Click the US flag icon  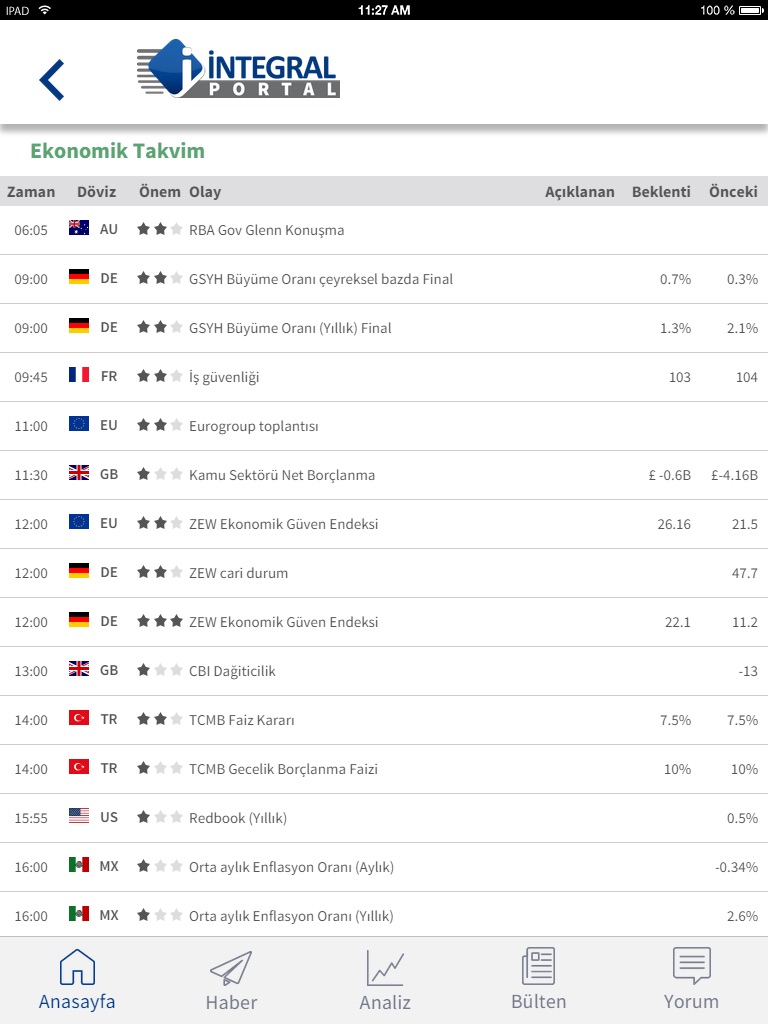tap(79, 817)
